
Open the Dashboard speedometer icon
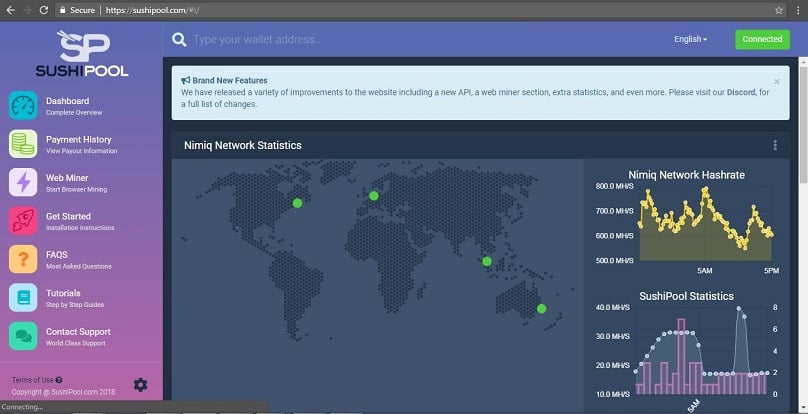[x=23, y=106]
